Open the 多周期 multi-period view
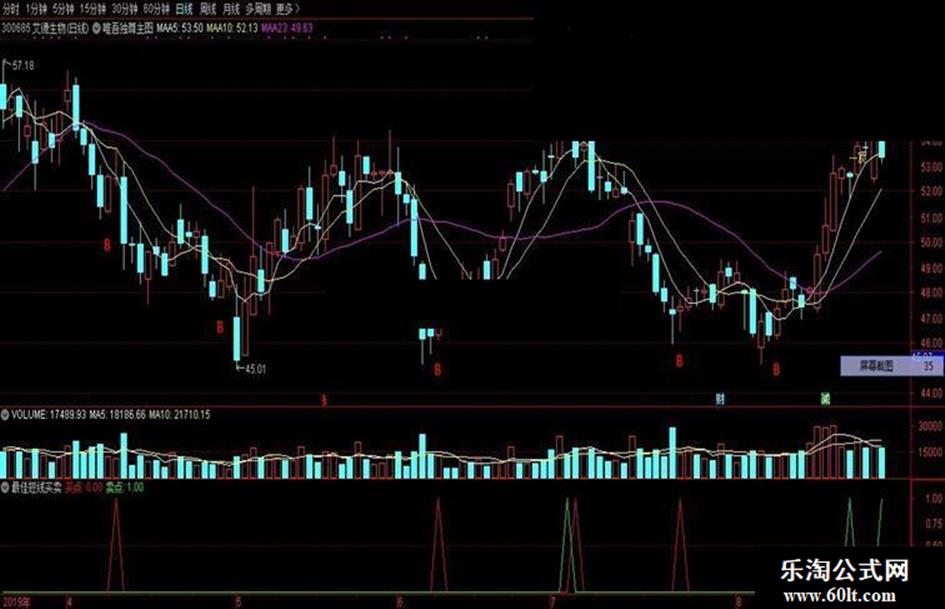Viewport: 945px width, 609px height. [x=259, y=9]
